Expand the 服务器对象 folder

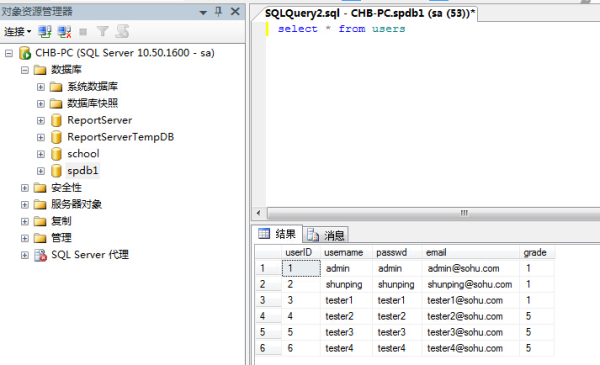click(x=25, y=205)
